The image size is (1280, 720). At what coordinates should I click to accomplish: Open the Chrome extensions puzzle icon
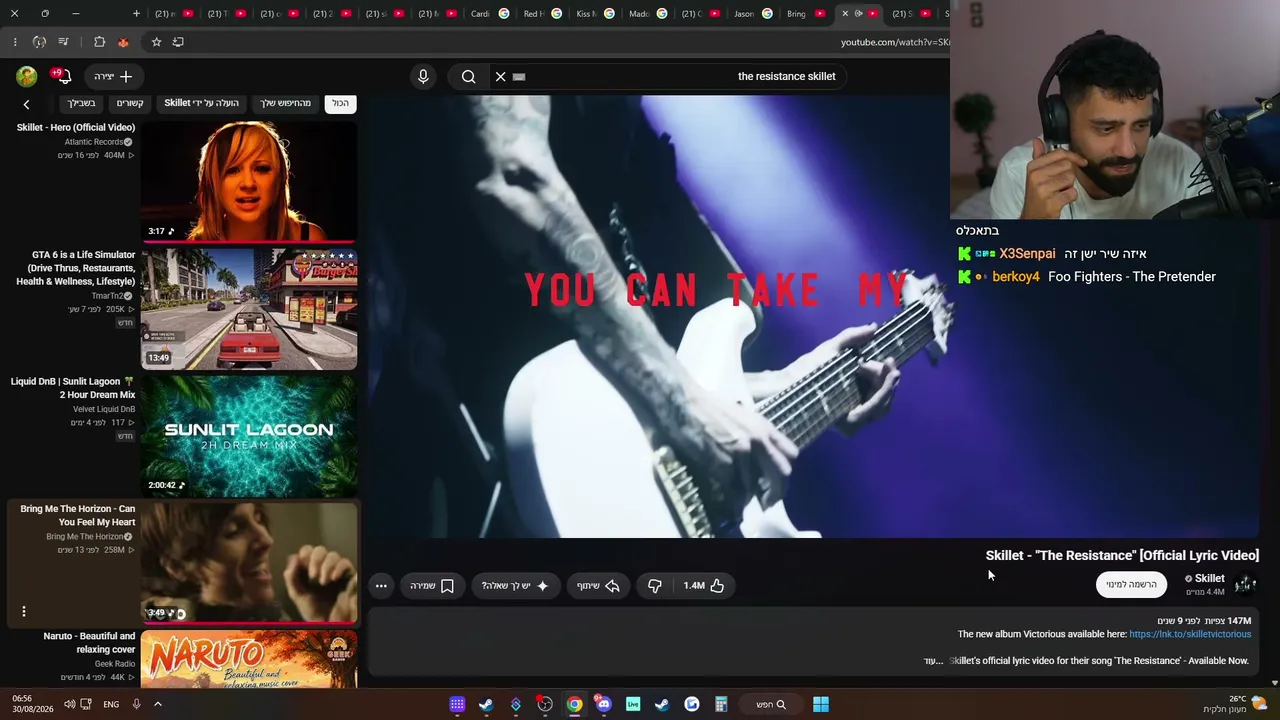[x=99, y=42]
